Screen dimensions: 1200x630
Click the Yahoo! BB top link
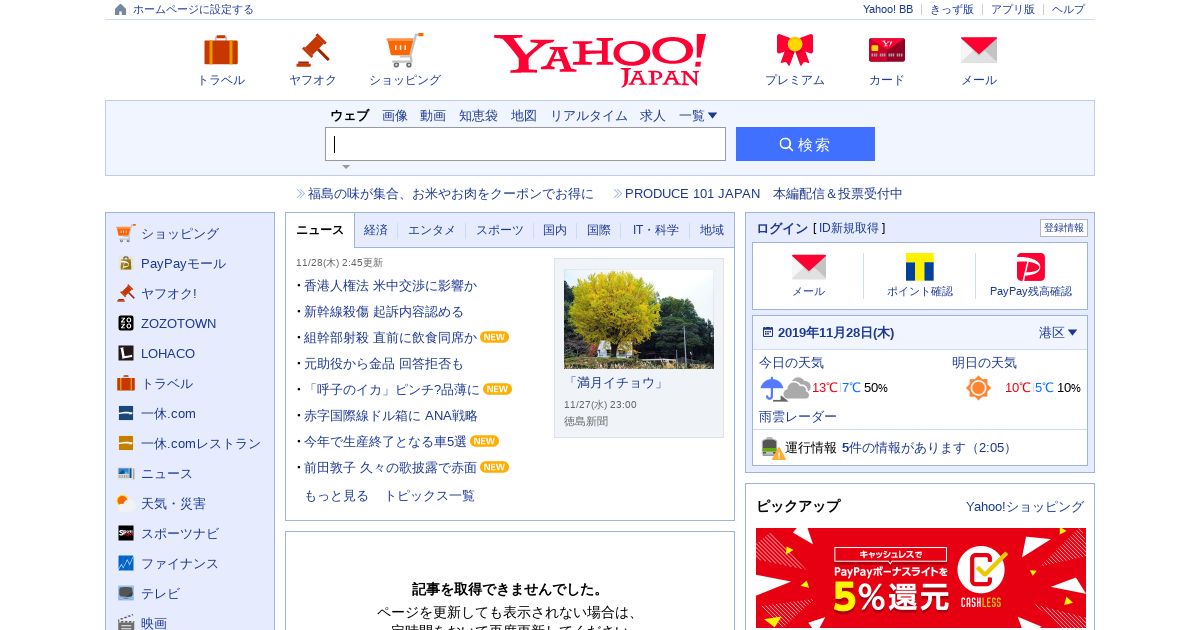pos(888,9)
